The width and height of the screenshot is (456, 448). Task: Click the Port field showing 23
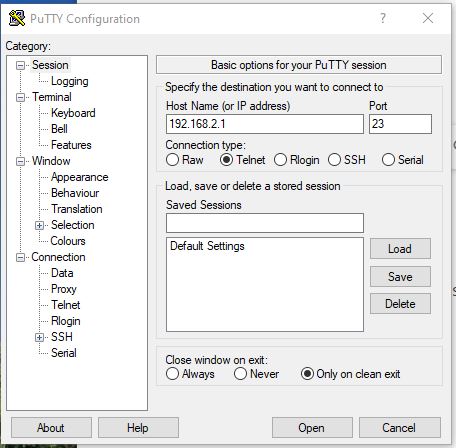[x=400, y=124]
